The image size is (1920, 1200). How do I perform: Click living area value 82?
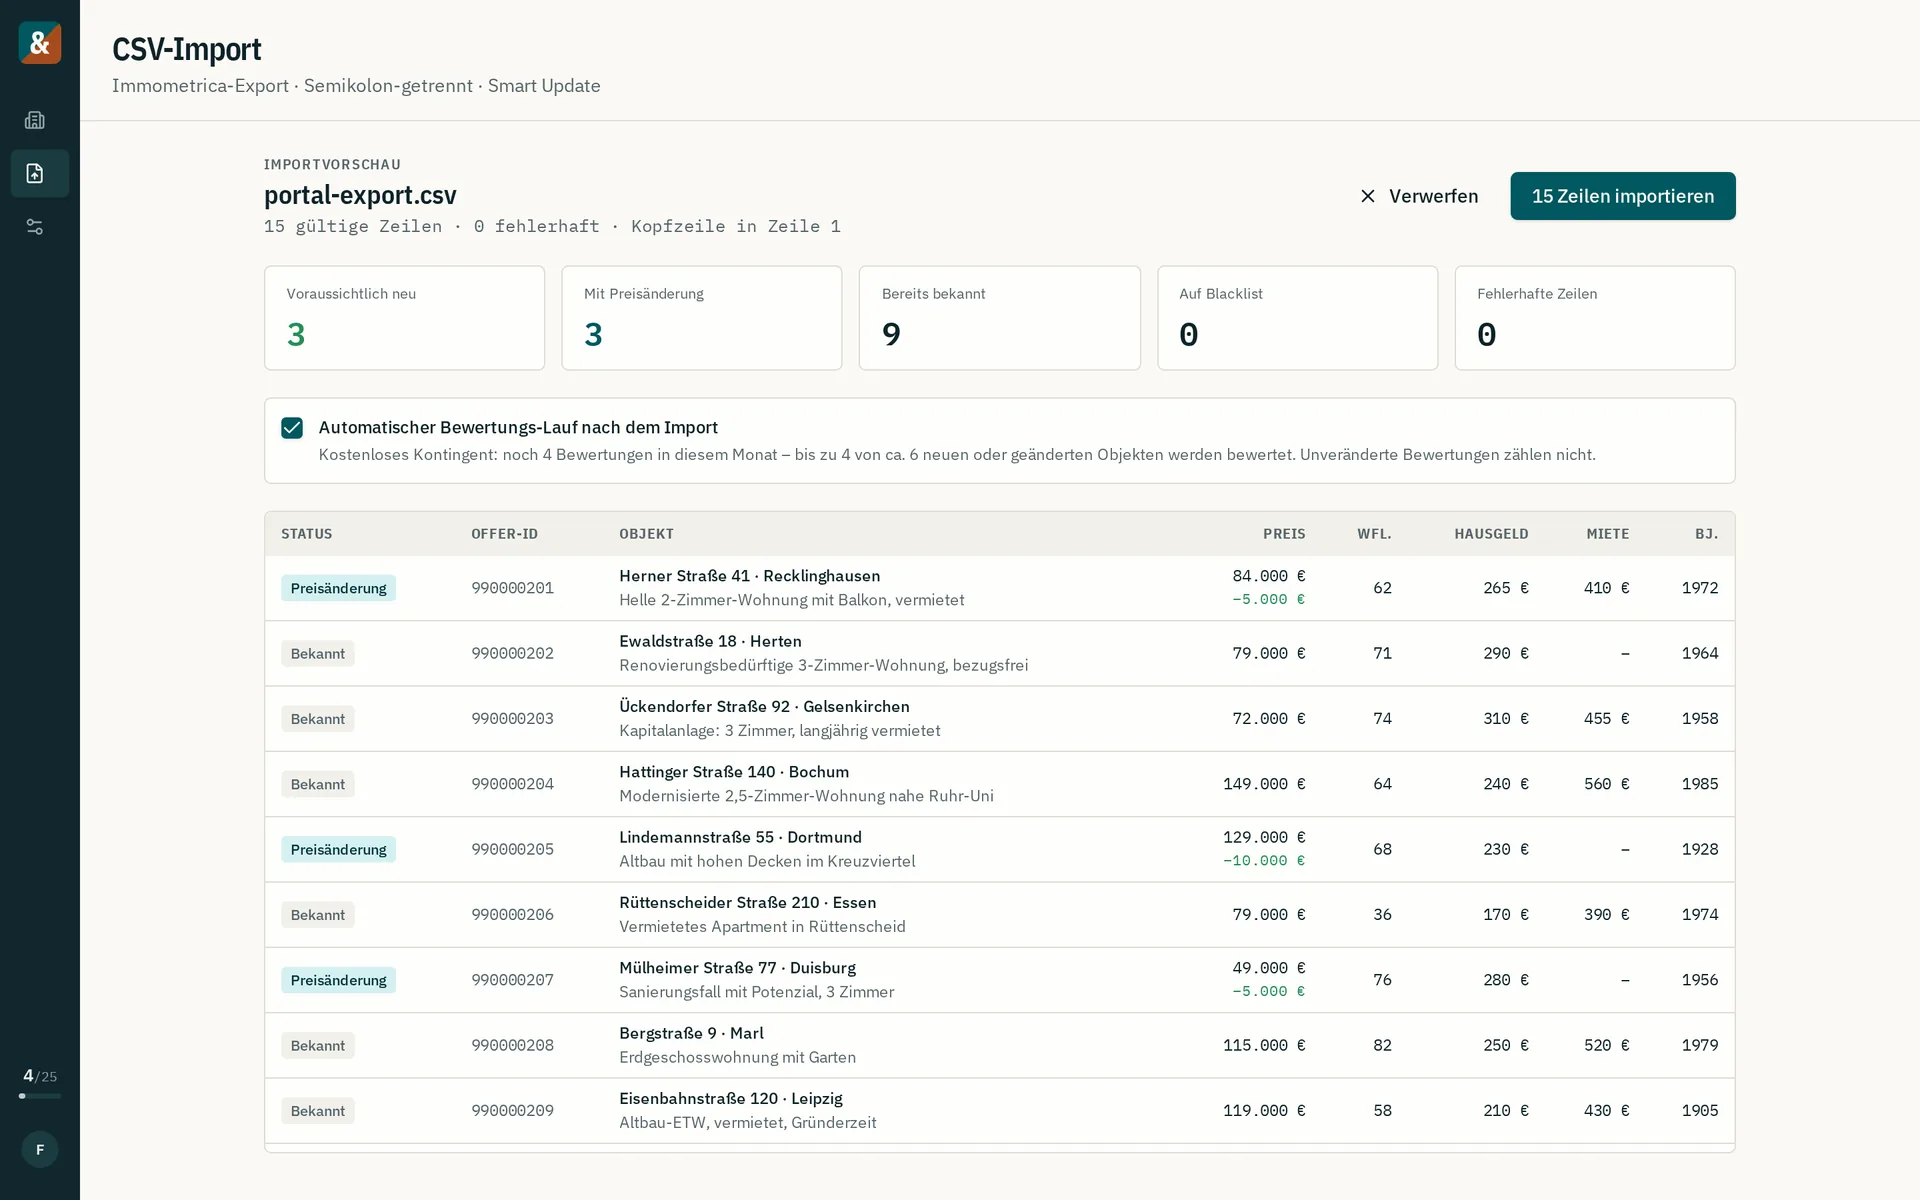[x=1382, y=1045]
